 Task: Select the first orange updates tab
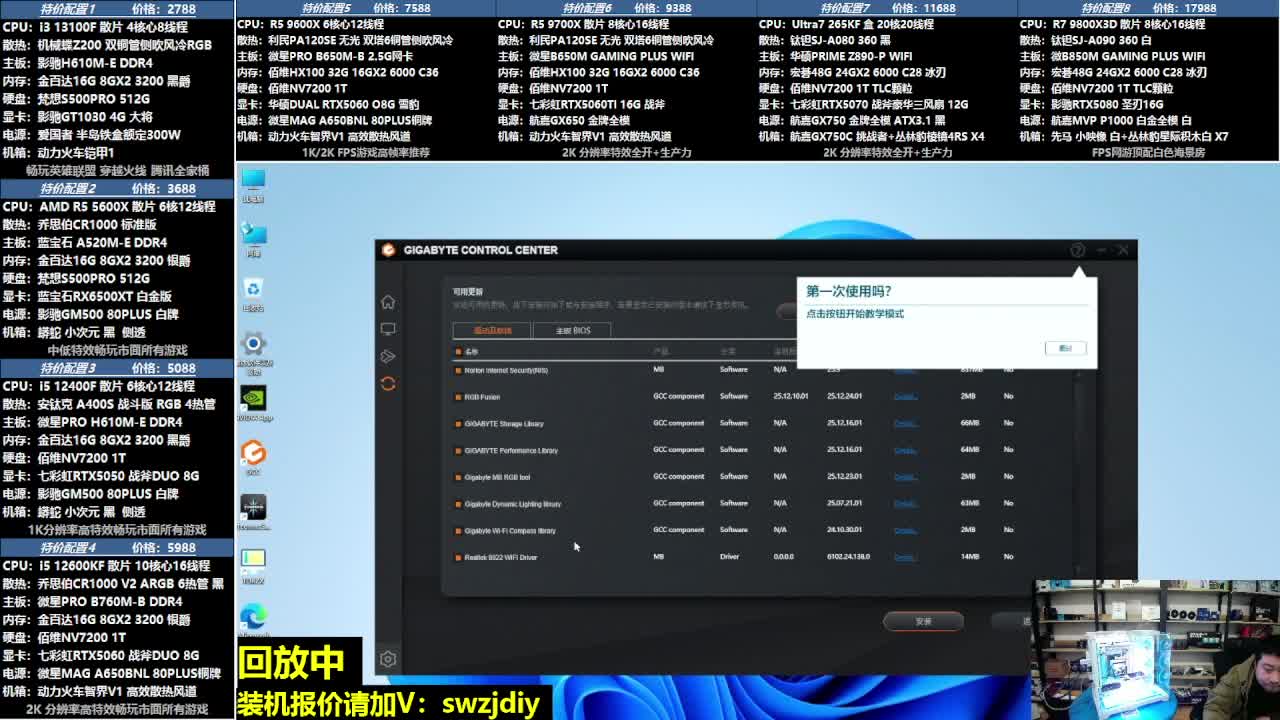[x=492, y=330]
